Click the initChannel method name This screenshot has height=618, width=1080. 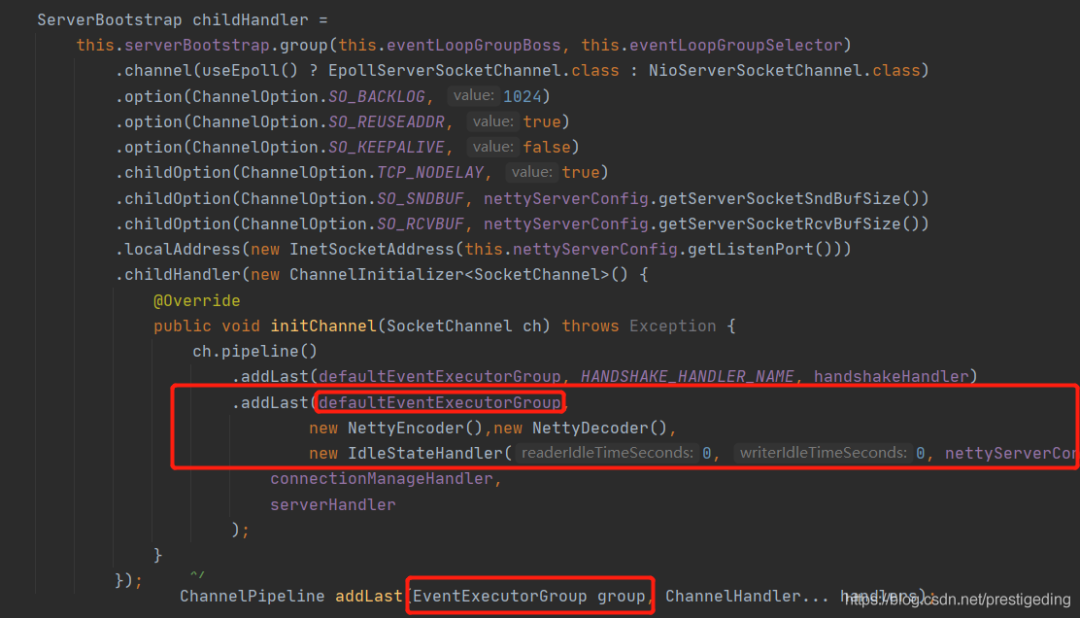click(323, 327)
